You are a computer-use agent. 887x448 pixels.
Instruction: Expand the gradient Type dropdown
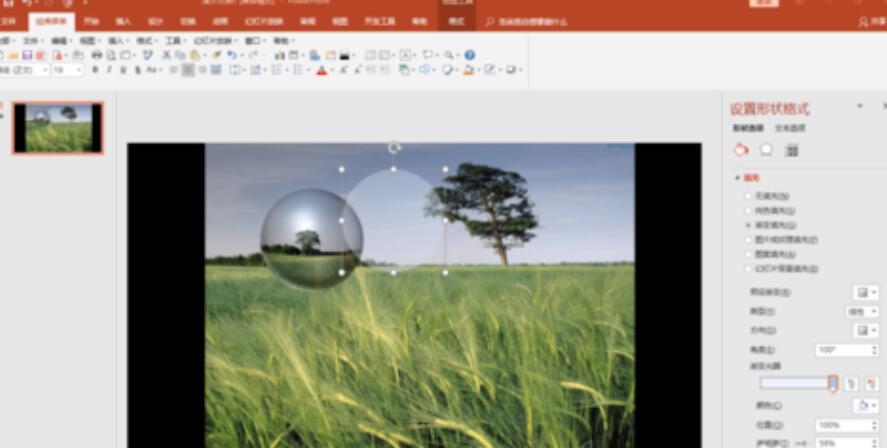click(x=862, y=311)
